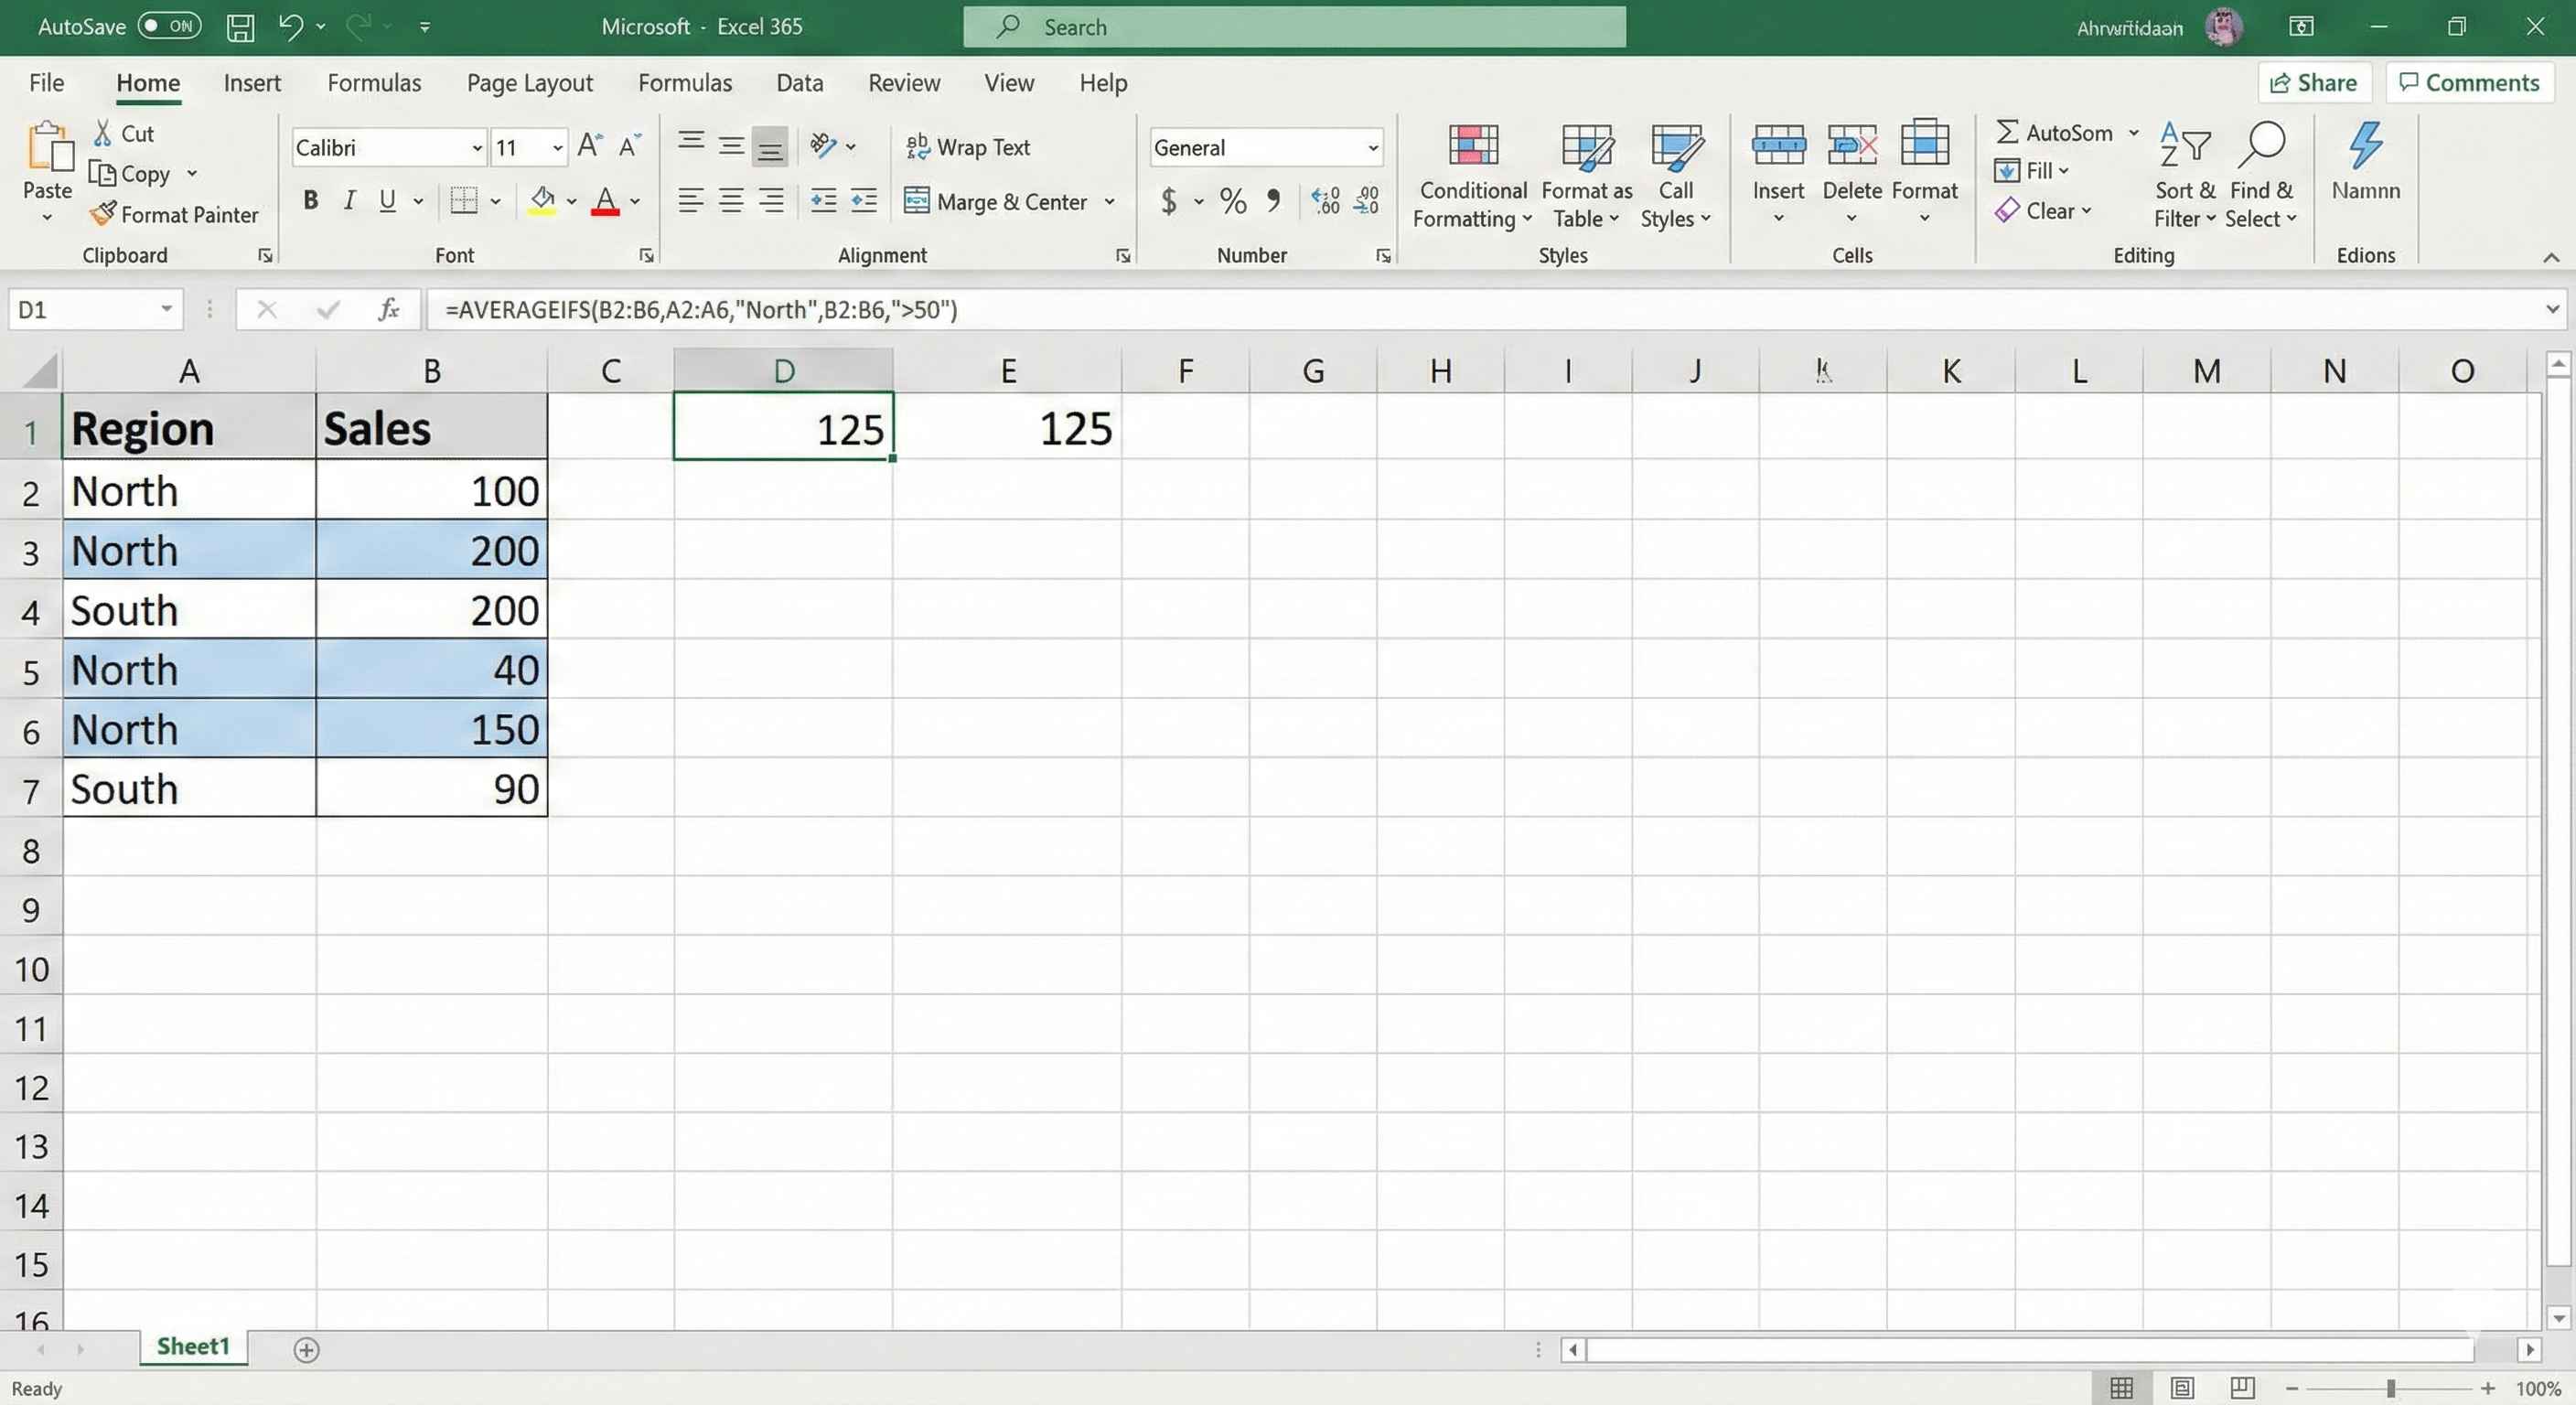2576x1405 pixels.
Task: Open Sort & Filter options
Action: coord(2185,175)
